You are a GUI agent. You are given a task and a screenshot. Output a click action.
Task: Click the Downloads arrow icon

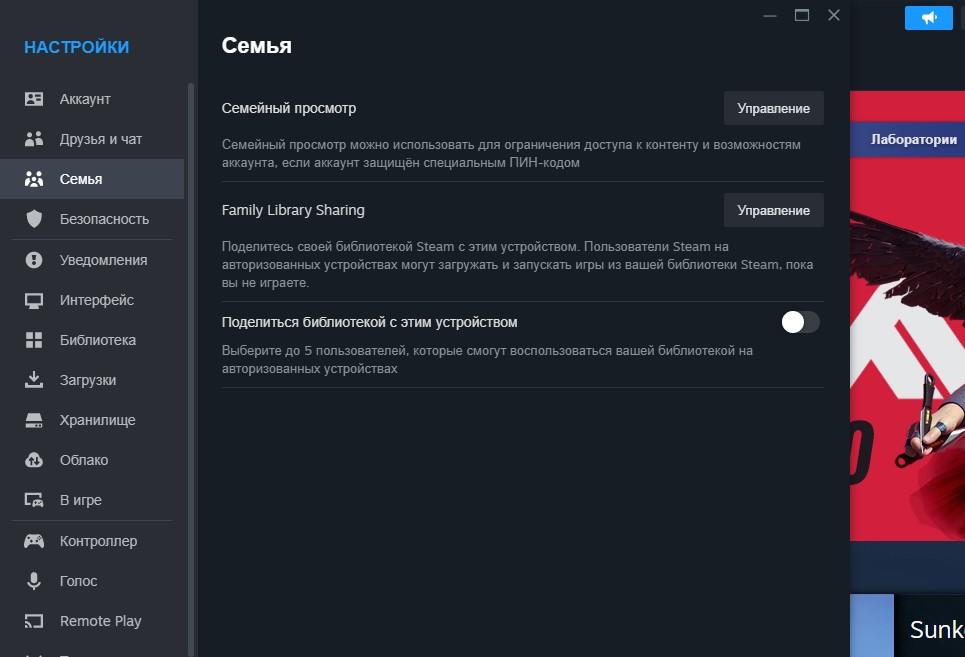pos(34,380)
